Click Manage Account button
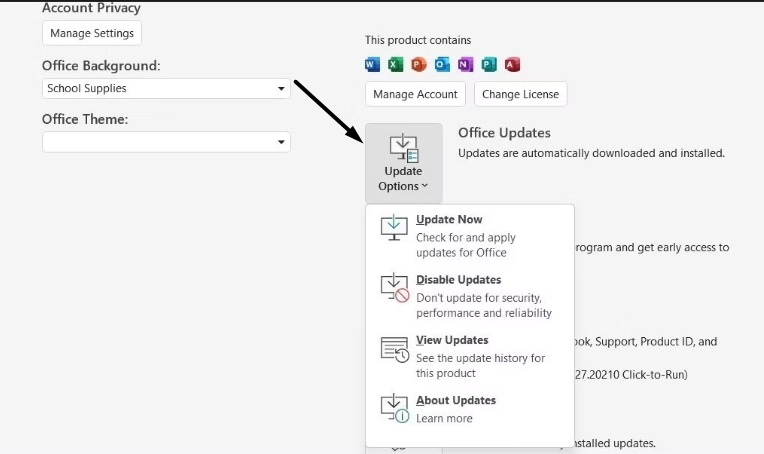 click(x=415, y=94)
